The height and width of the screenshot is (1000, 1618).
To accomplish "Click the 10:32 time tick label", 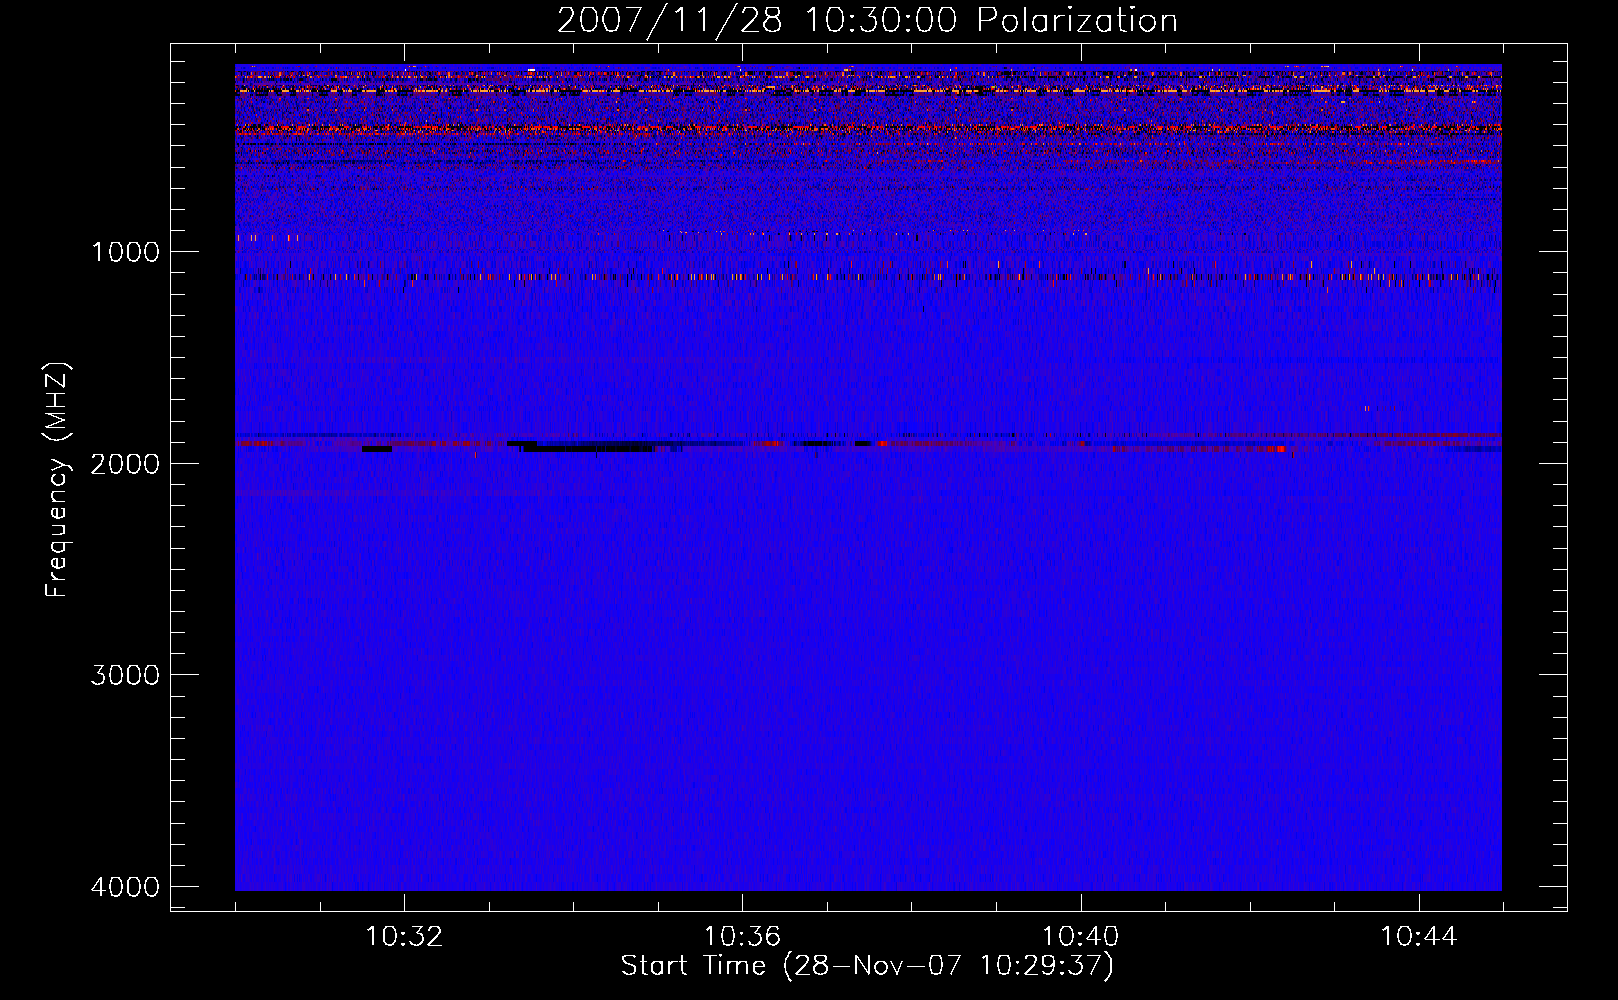I will click(x=404, y=937).
